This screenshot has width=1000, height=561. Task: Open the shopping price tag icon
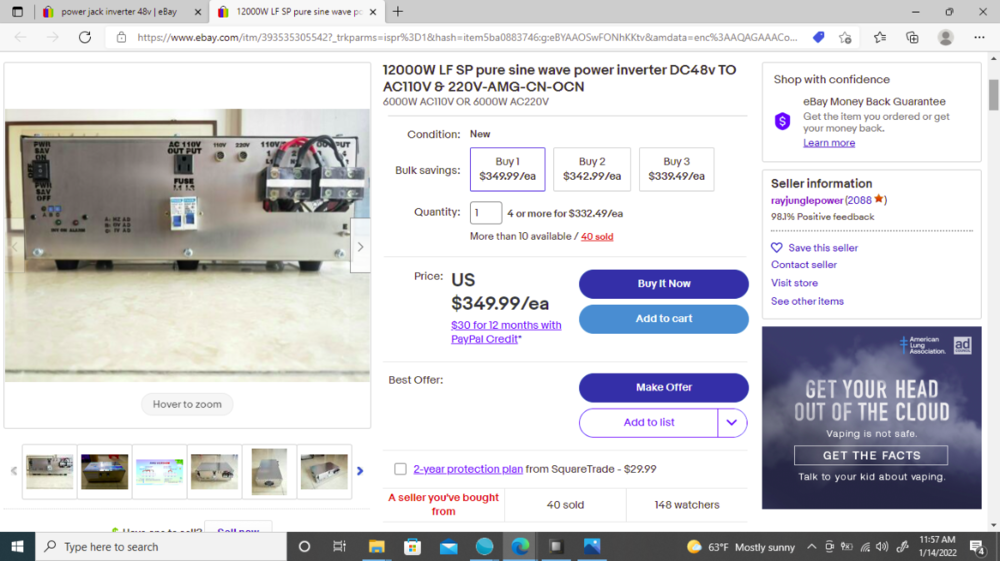click(x=818, y=38)
